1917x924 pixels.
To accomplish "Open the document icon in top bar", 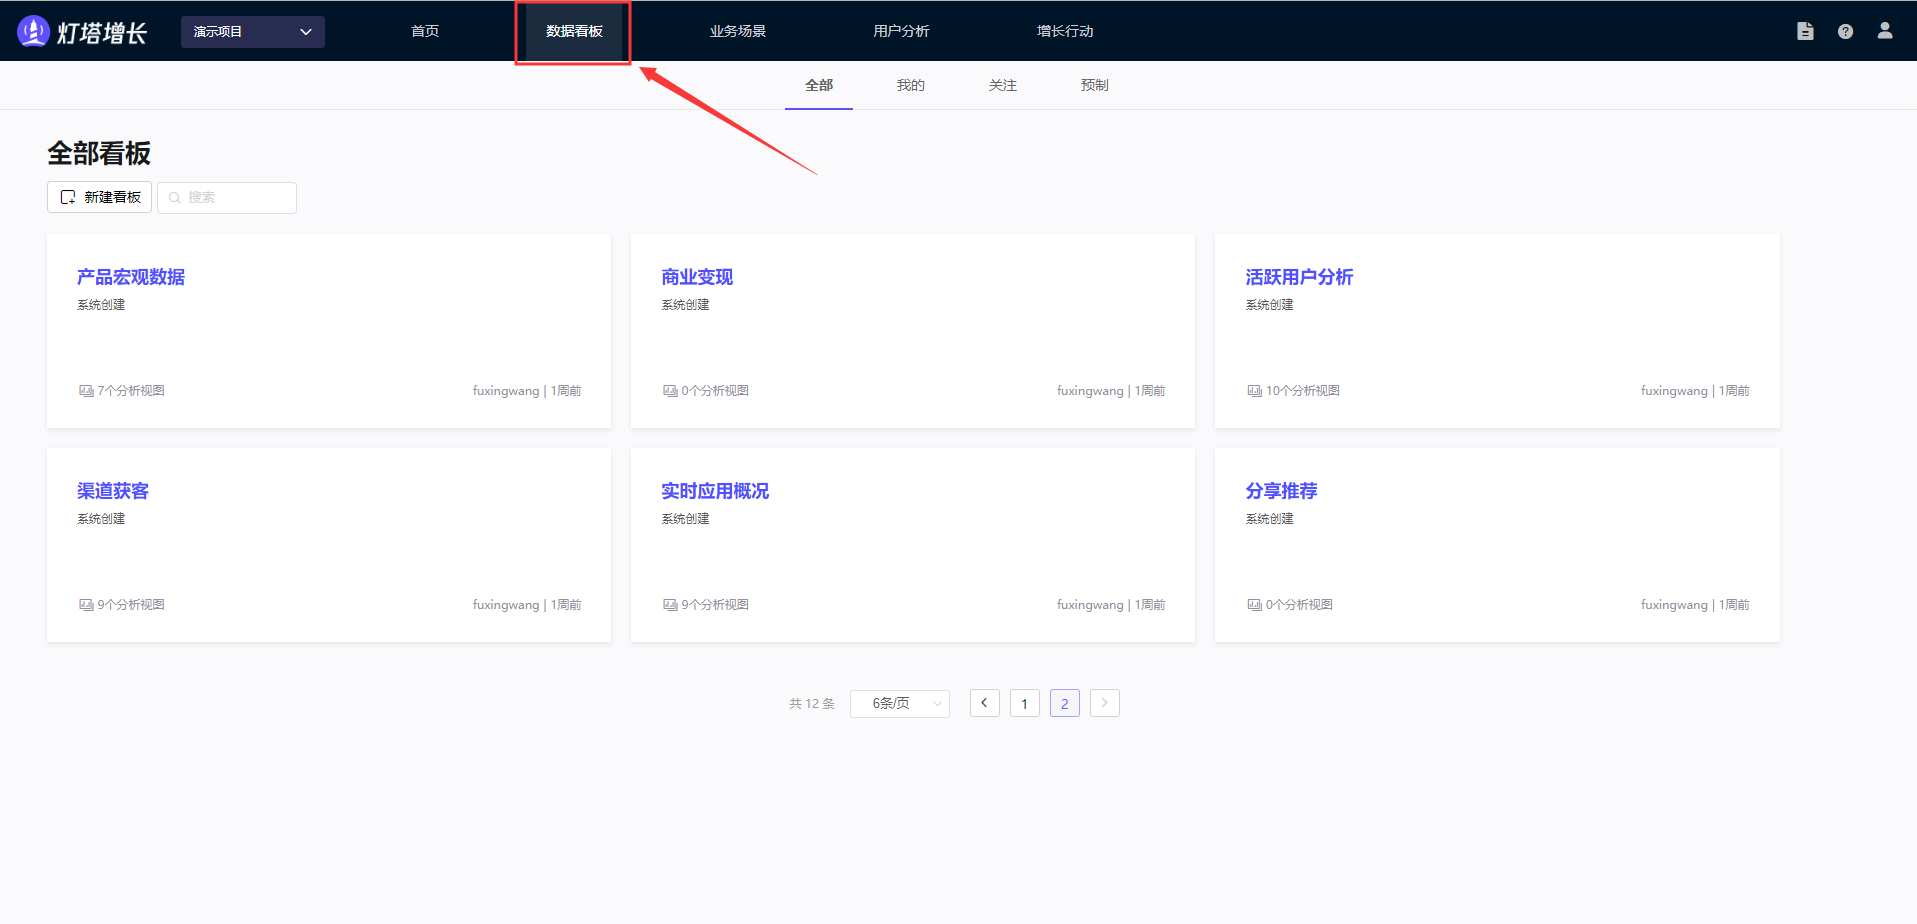I will click(1805, 31).
